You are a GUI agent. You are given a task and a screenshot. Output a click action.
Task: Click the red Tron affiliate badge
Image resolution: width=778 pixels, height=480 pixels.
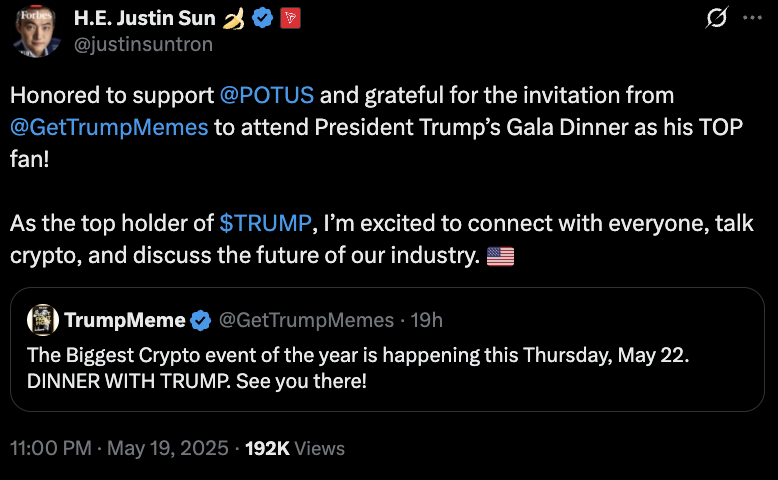[x=290, y=18]
